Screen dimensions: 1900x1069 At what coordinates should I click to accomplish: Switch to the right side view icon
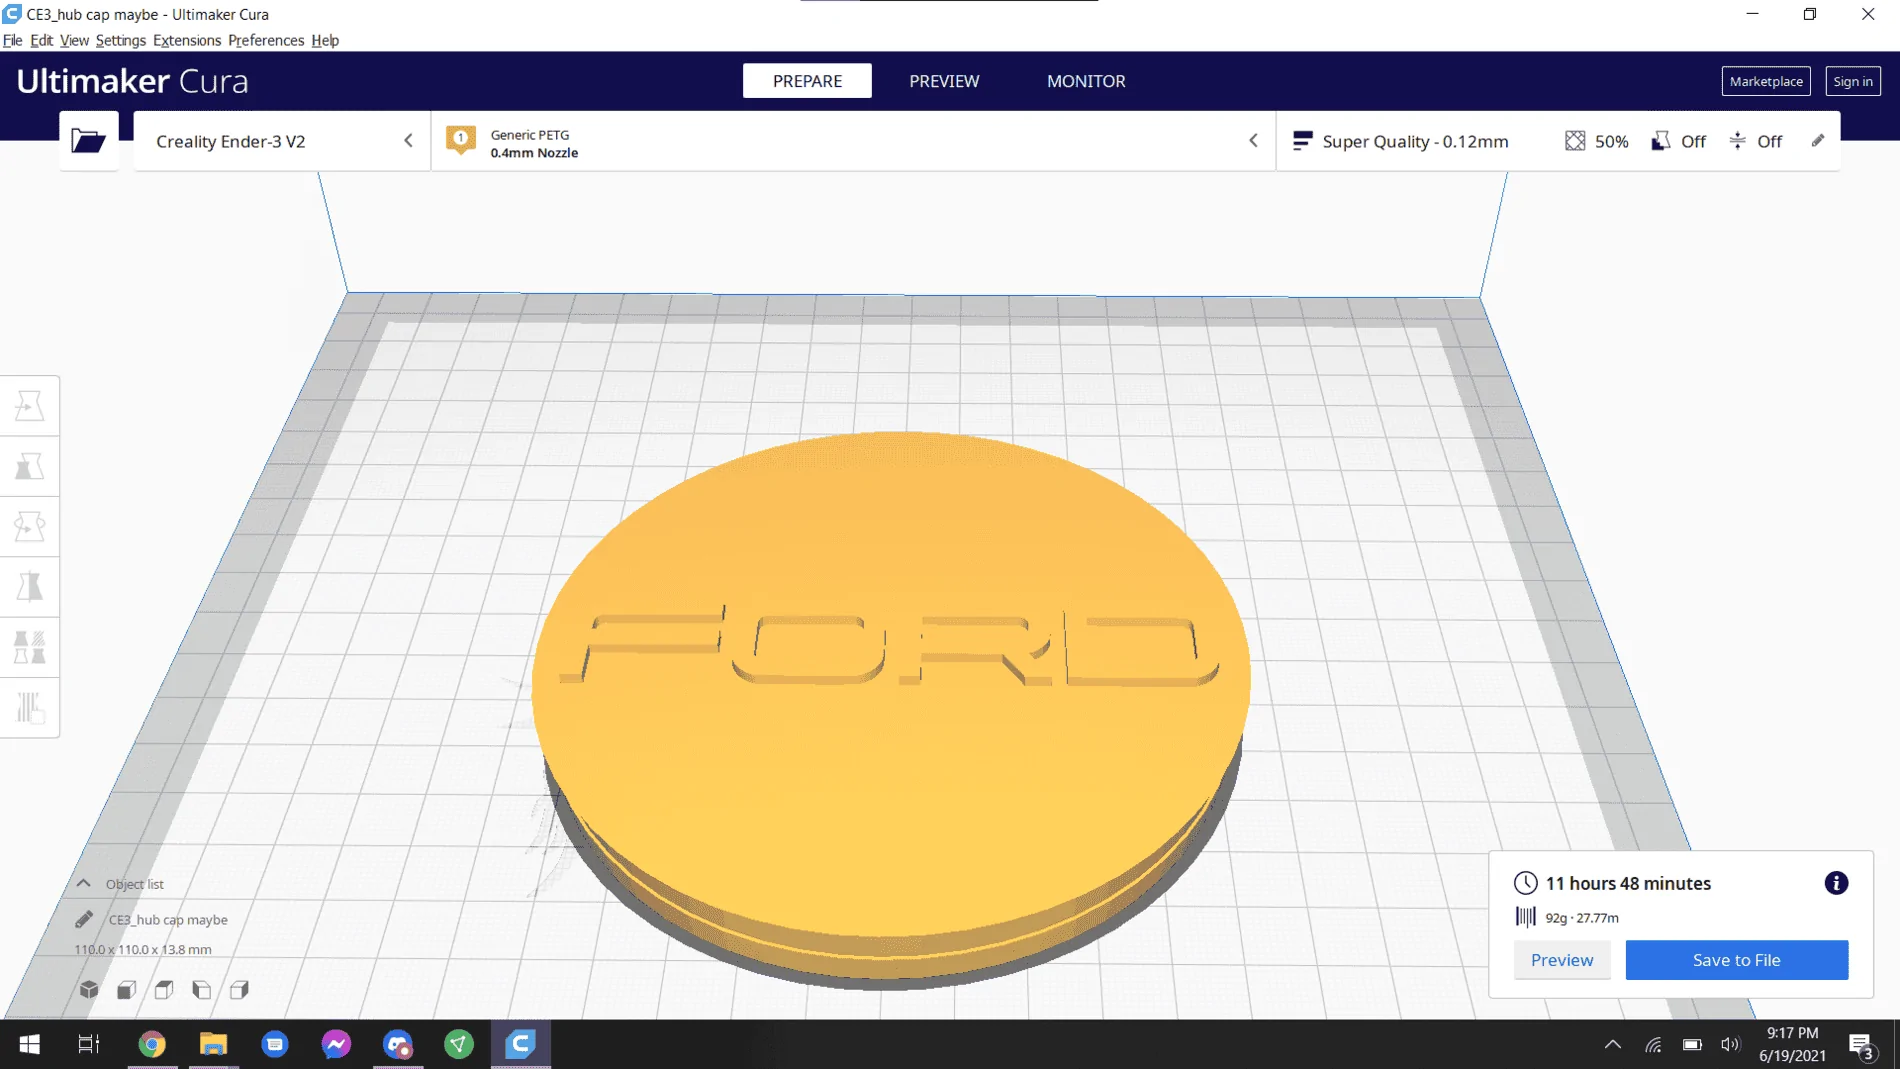239,989
